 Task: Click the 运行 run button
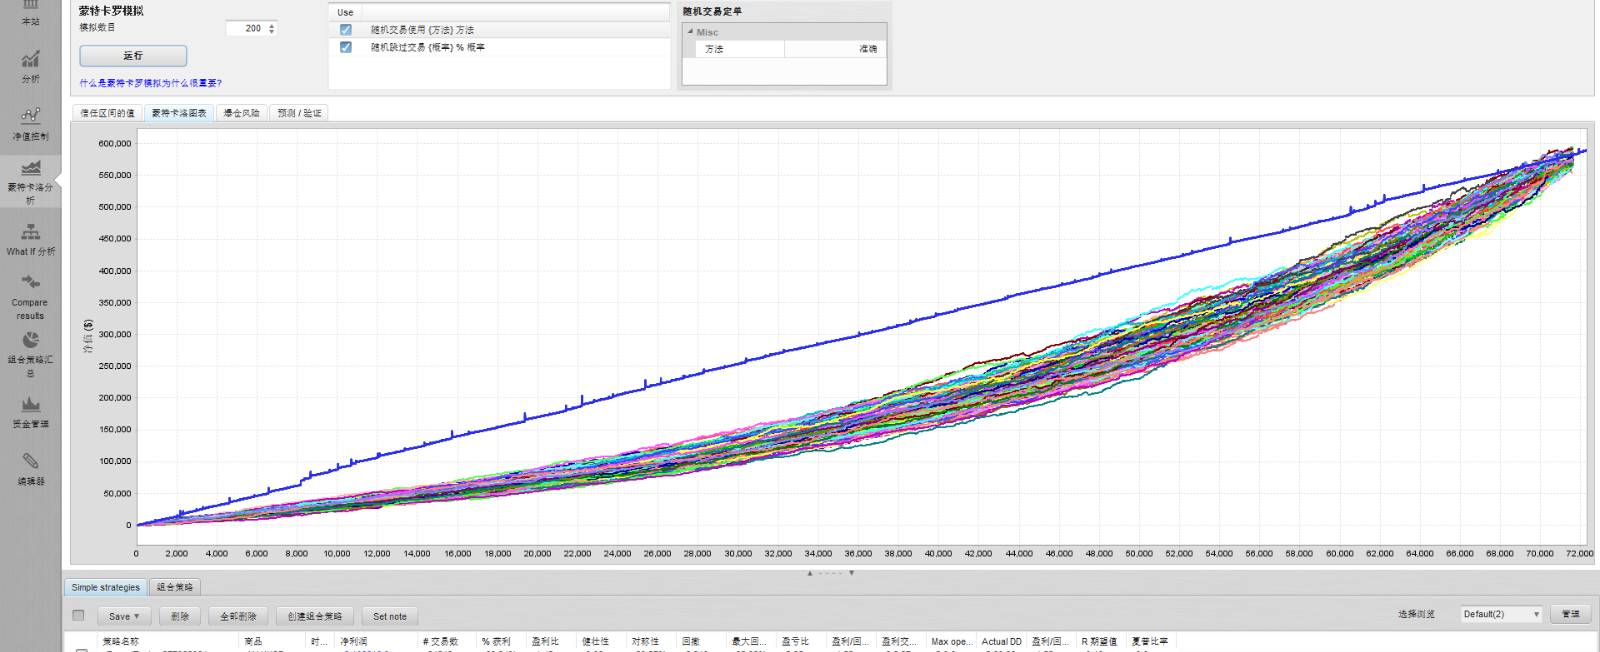133,56
